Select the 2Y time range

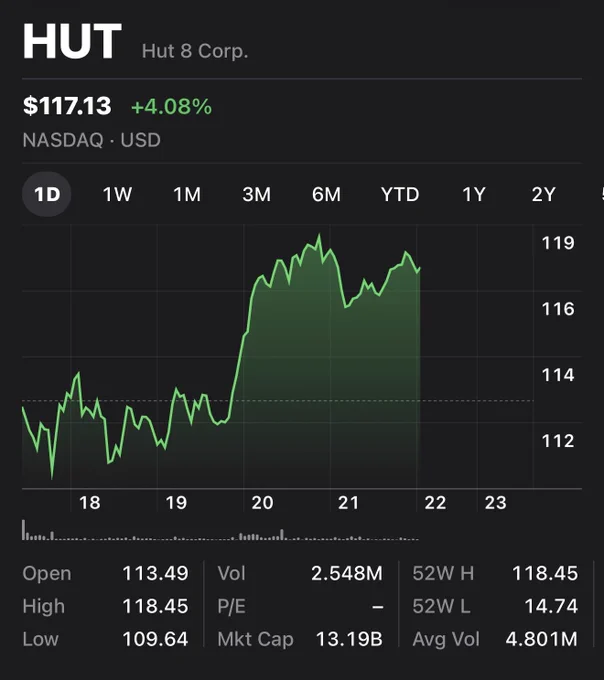543,194
